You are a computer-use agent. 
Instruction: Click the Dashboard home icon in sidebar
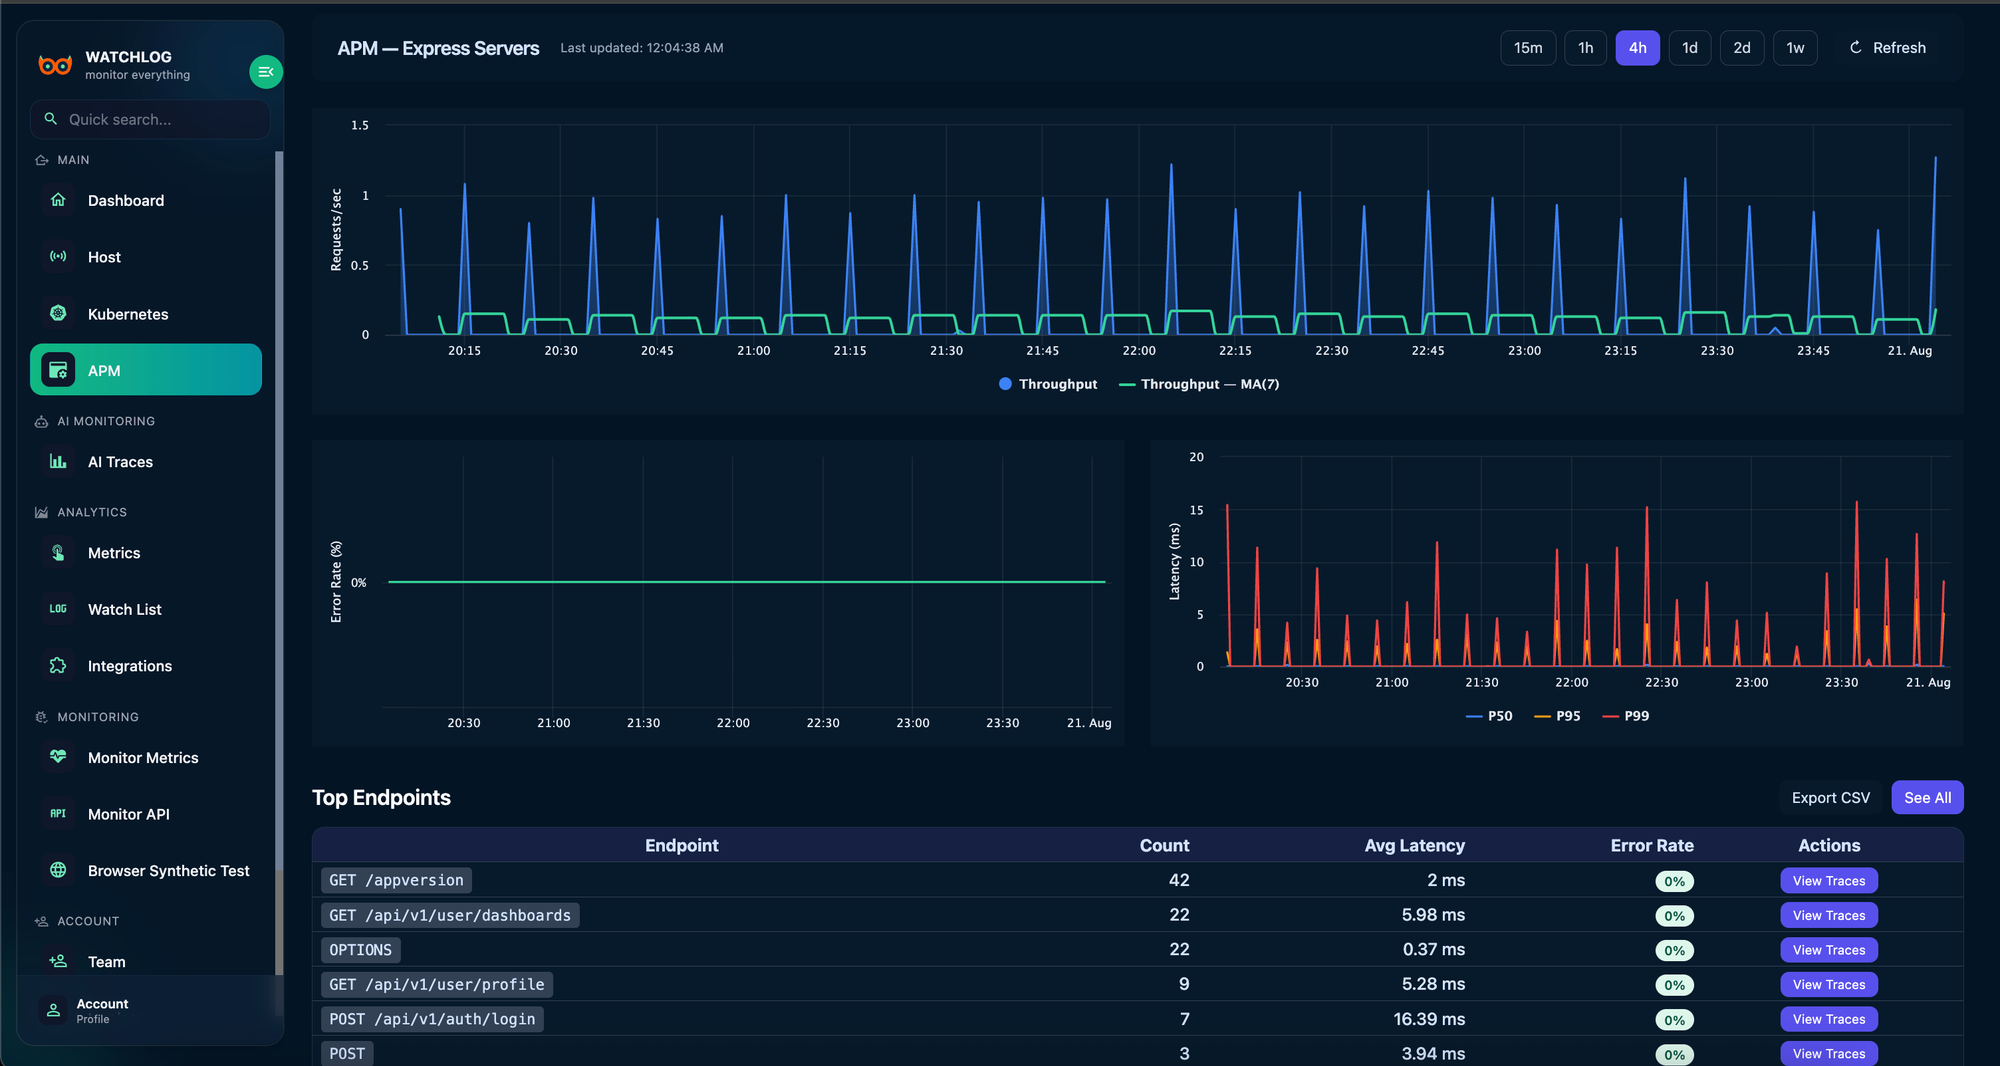[58, 200]
